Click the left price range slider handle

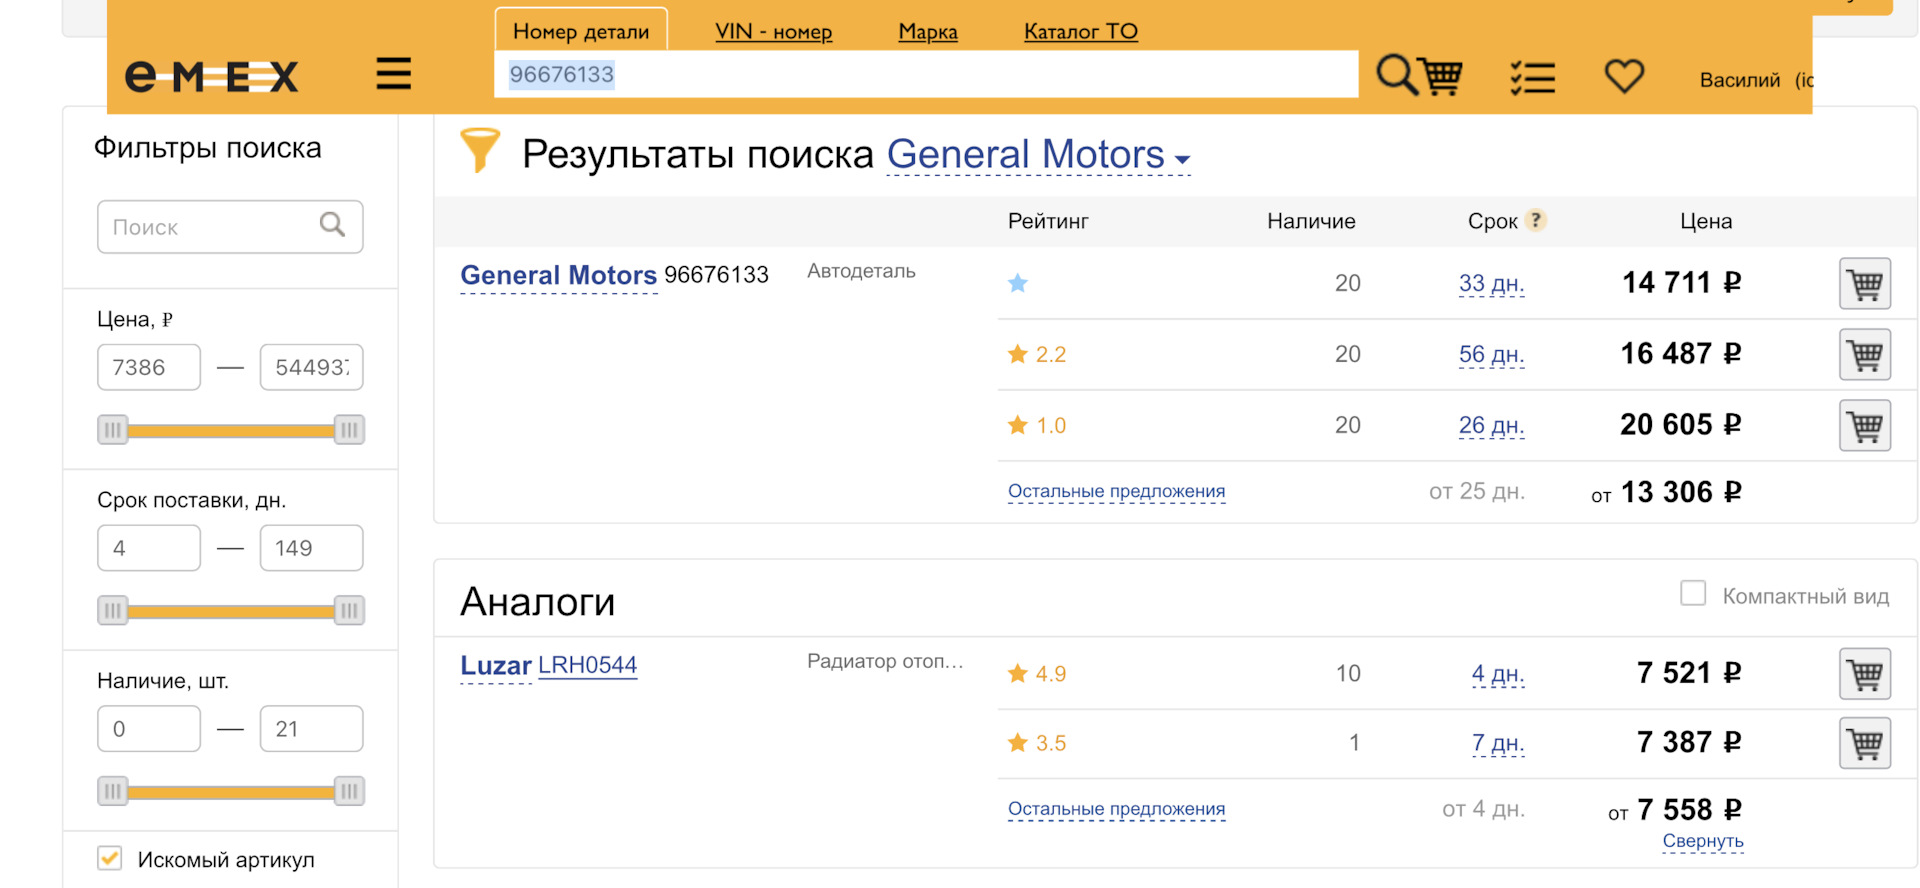coord(113,430)
